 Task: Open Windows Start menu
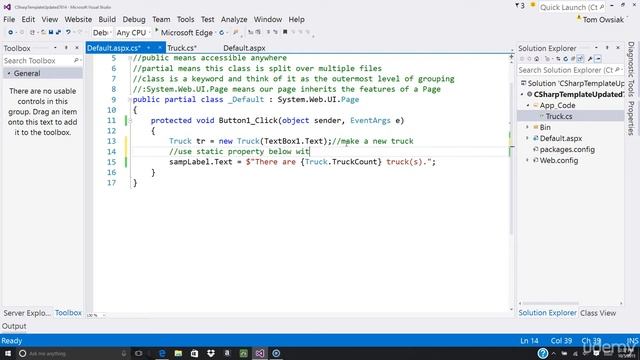(8, 353)
